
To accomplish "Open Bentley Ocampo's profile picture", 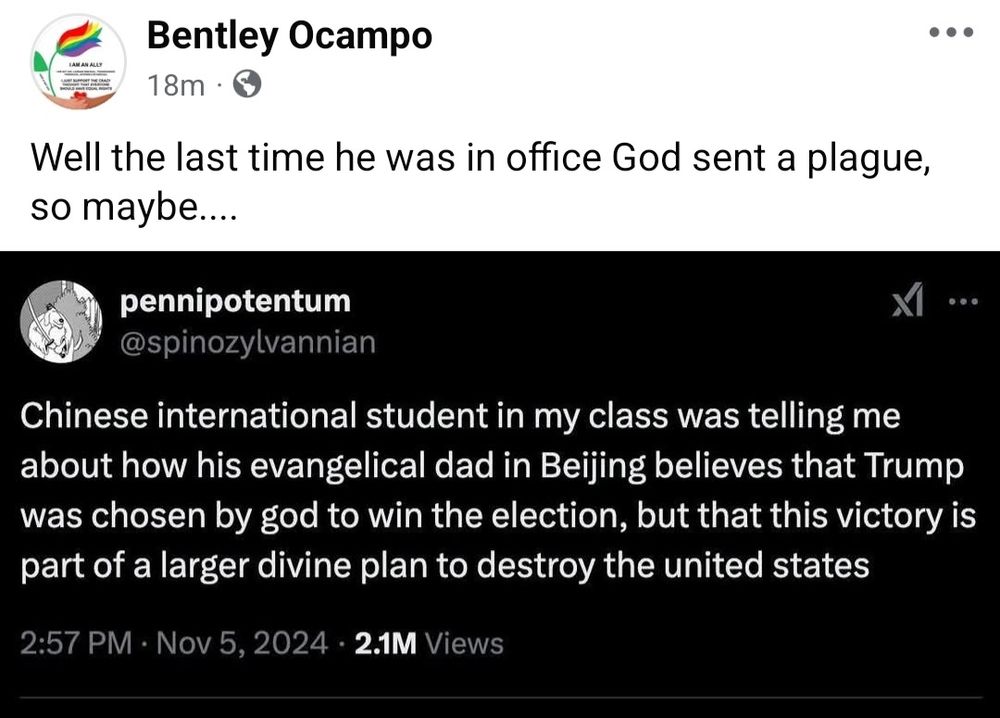I will click(x=79, y=61).
